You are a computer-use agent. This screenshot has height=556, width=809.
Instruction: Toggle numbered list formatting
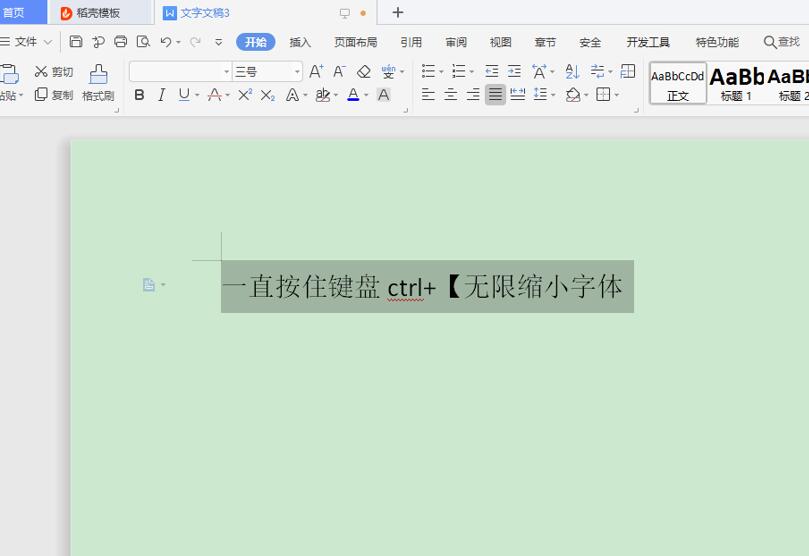[x=458, y=71]
